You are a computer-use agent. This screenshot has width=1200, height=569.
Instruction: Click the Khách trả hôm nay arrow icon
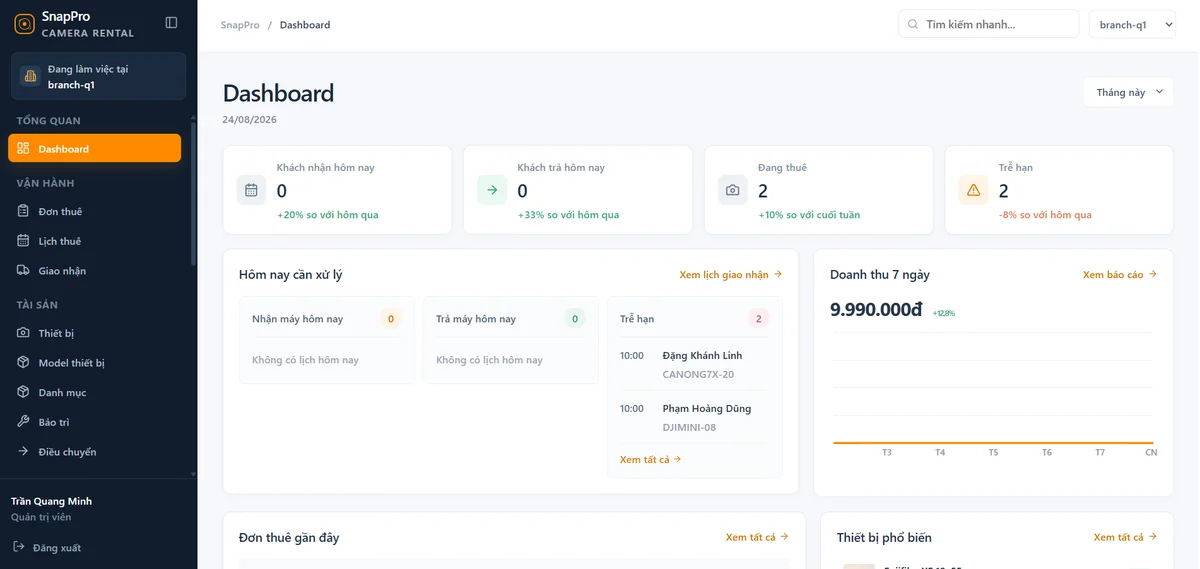click(x=492, y=189)
